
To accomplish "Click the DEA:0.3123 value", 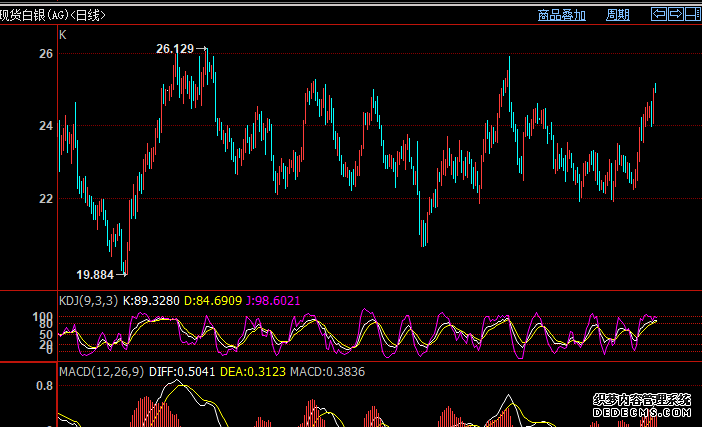I will point(253,372).
